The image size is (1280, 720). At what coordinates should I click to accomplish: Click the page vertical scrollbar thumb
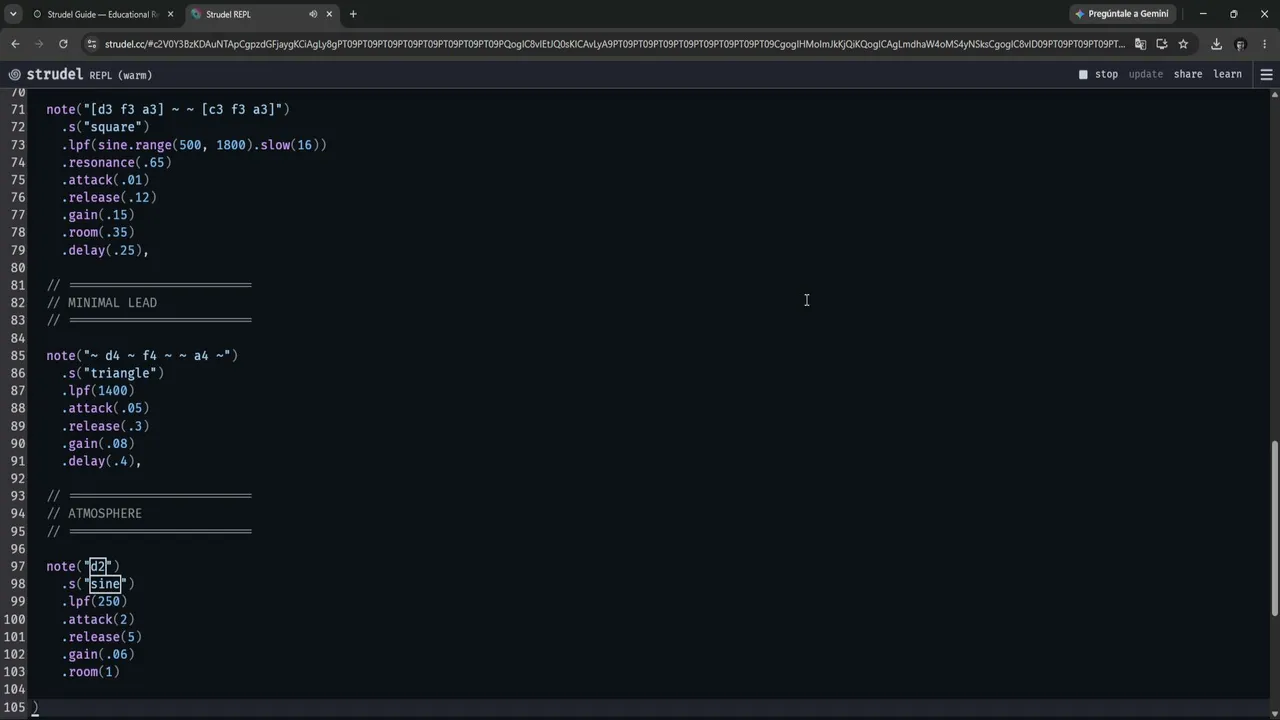pos(1274,528)
